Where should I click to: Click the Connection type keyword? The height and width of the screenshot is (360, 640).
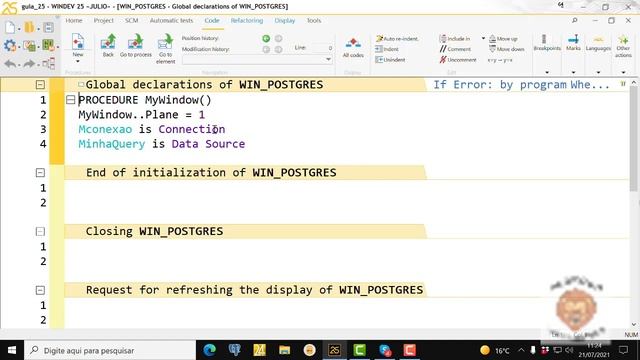coord(191,129)
